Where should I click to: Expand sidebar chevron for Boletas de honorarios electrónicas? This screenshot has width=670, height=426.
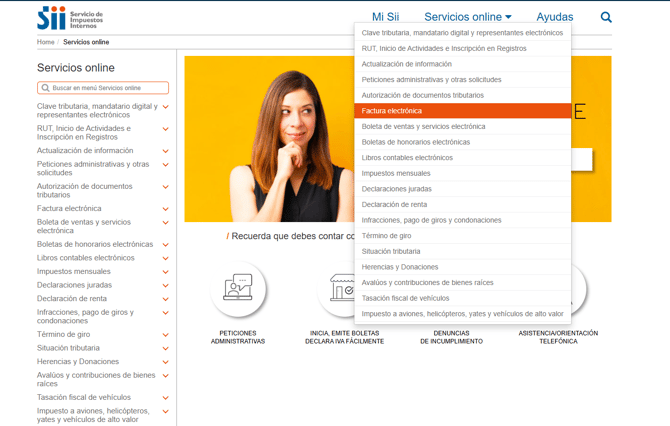click(166, 245)
